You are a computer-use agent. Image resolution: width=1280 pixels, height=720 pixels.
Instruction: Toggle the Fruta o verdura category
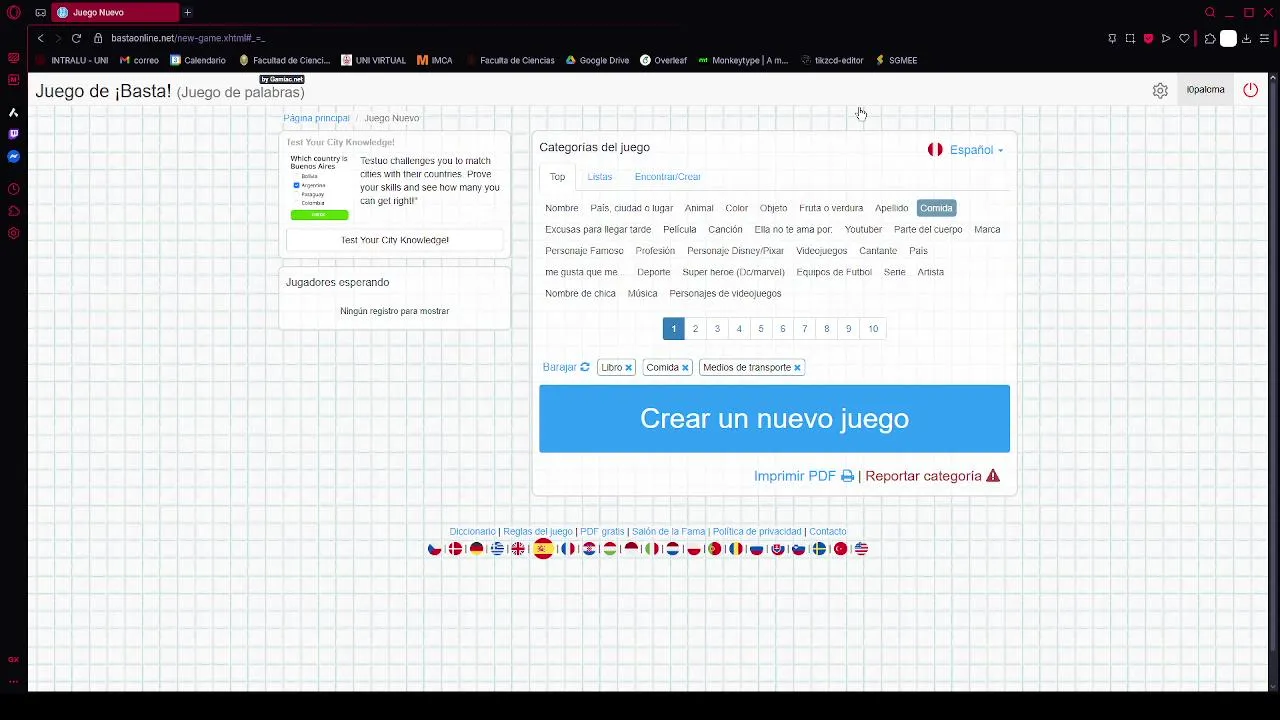pyautogui.click(x=831, y=208)
